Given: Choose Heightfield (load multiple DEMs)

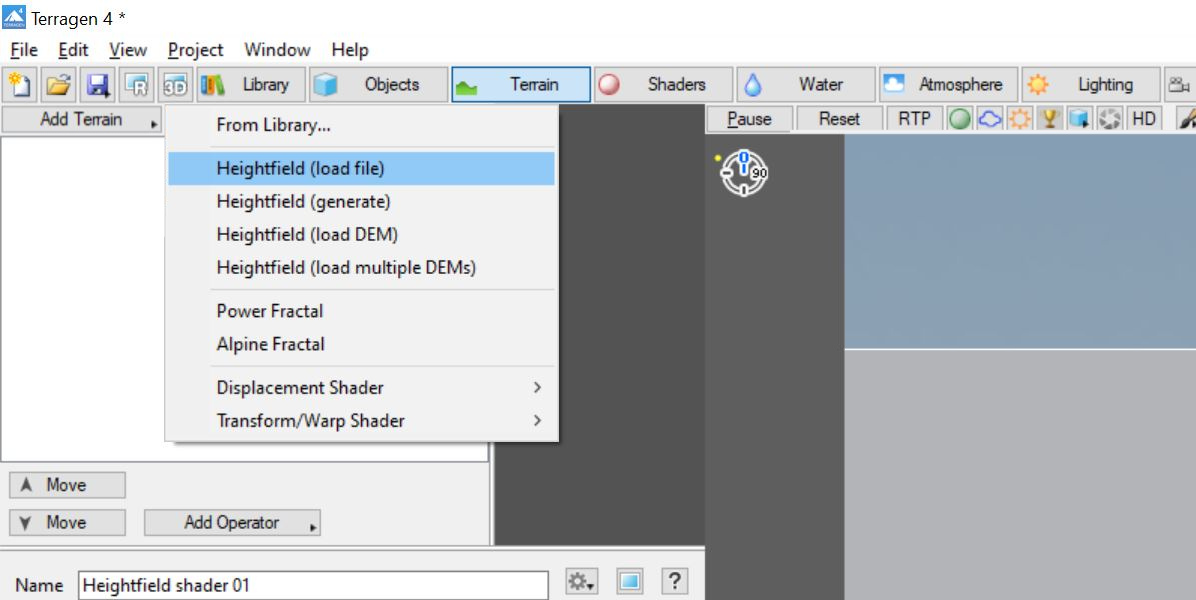Looking at the screenshot, I should 362,268.
